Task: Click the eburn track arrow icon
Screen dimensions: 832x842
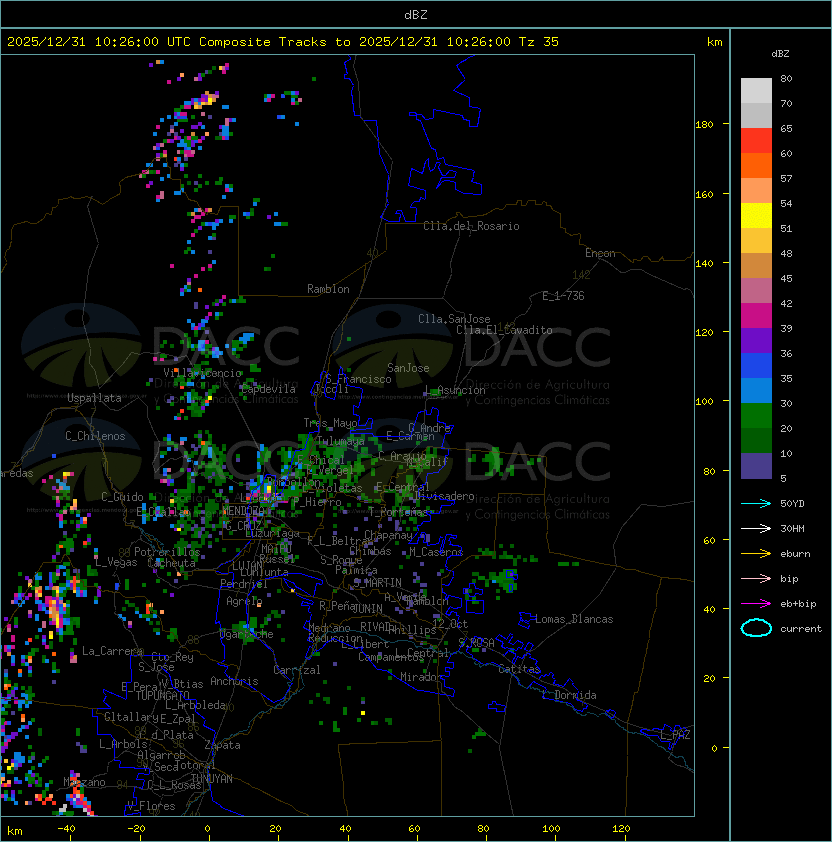Action: [756, 553]
